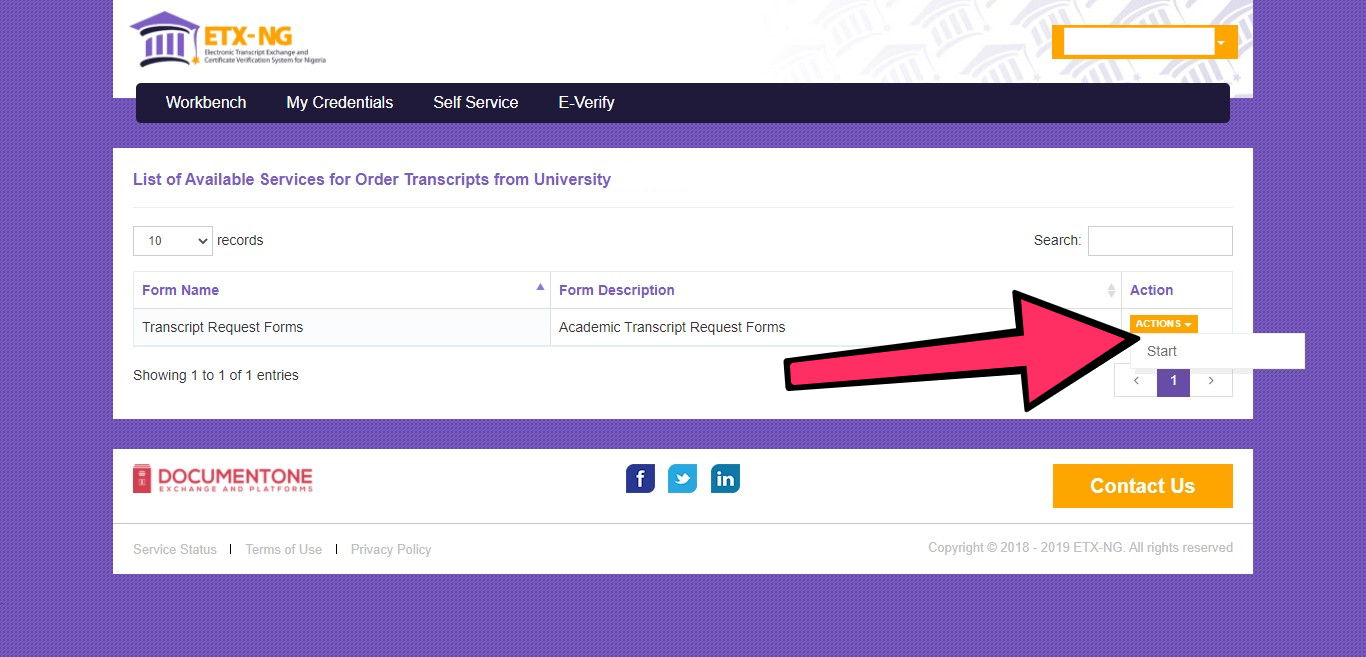Open the Self Service menu

tap(475, 102)
